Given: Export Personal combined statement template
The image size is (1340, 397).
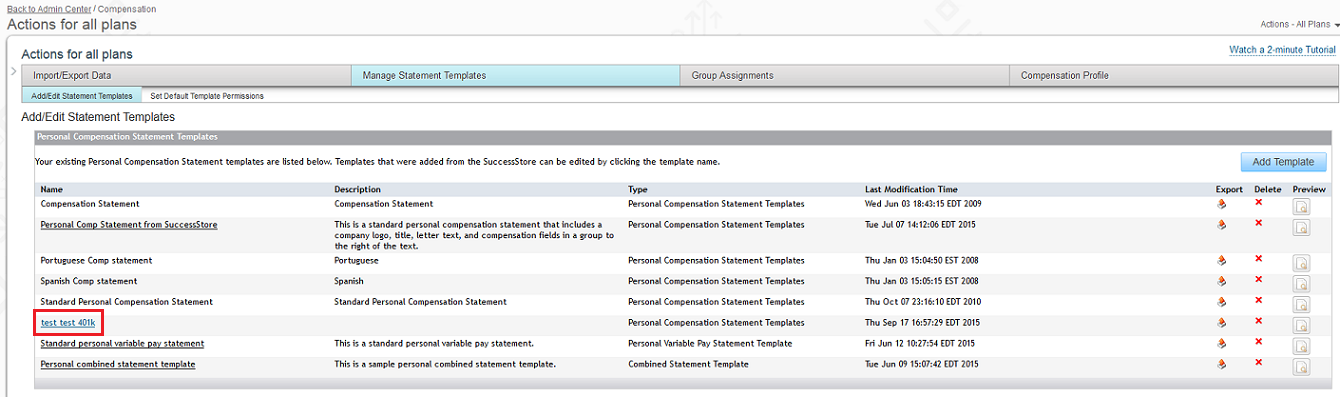Looking at the screenshot, I should tap(1221, 364).
